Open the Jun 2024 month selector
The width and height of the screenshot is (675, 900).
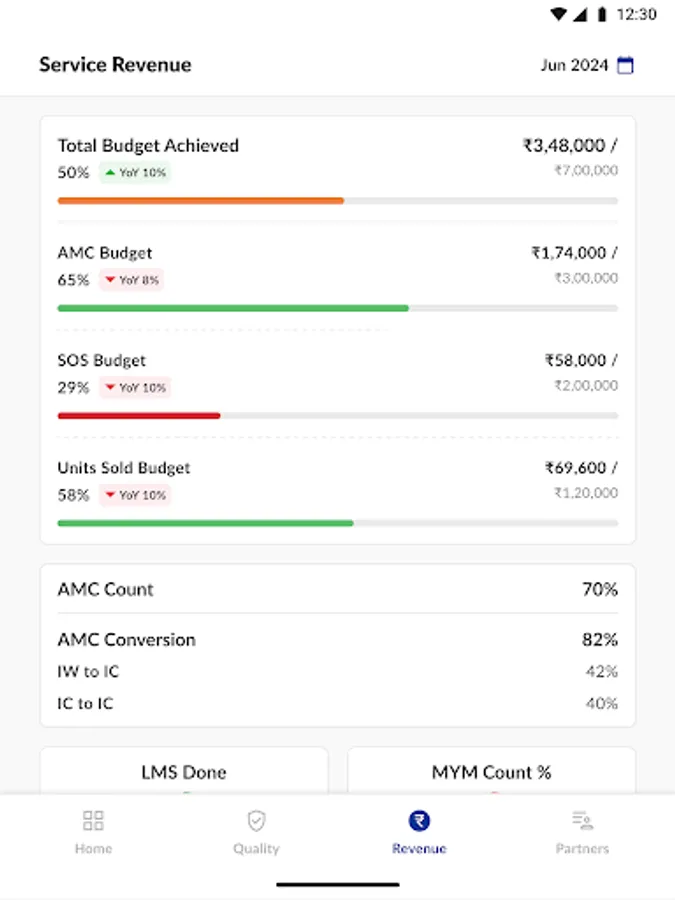click(574, 66)
